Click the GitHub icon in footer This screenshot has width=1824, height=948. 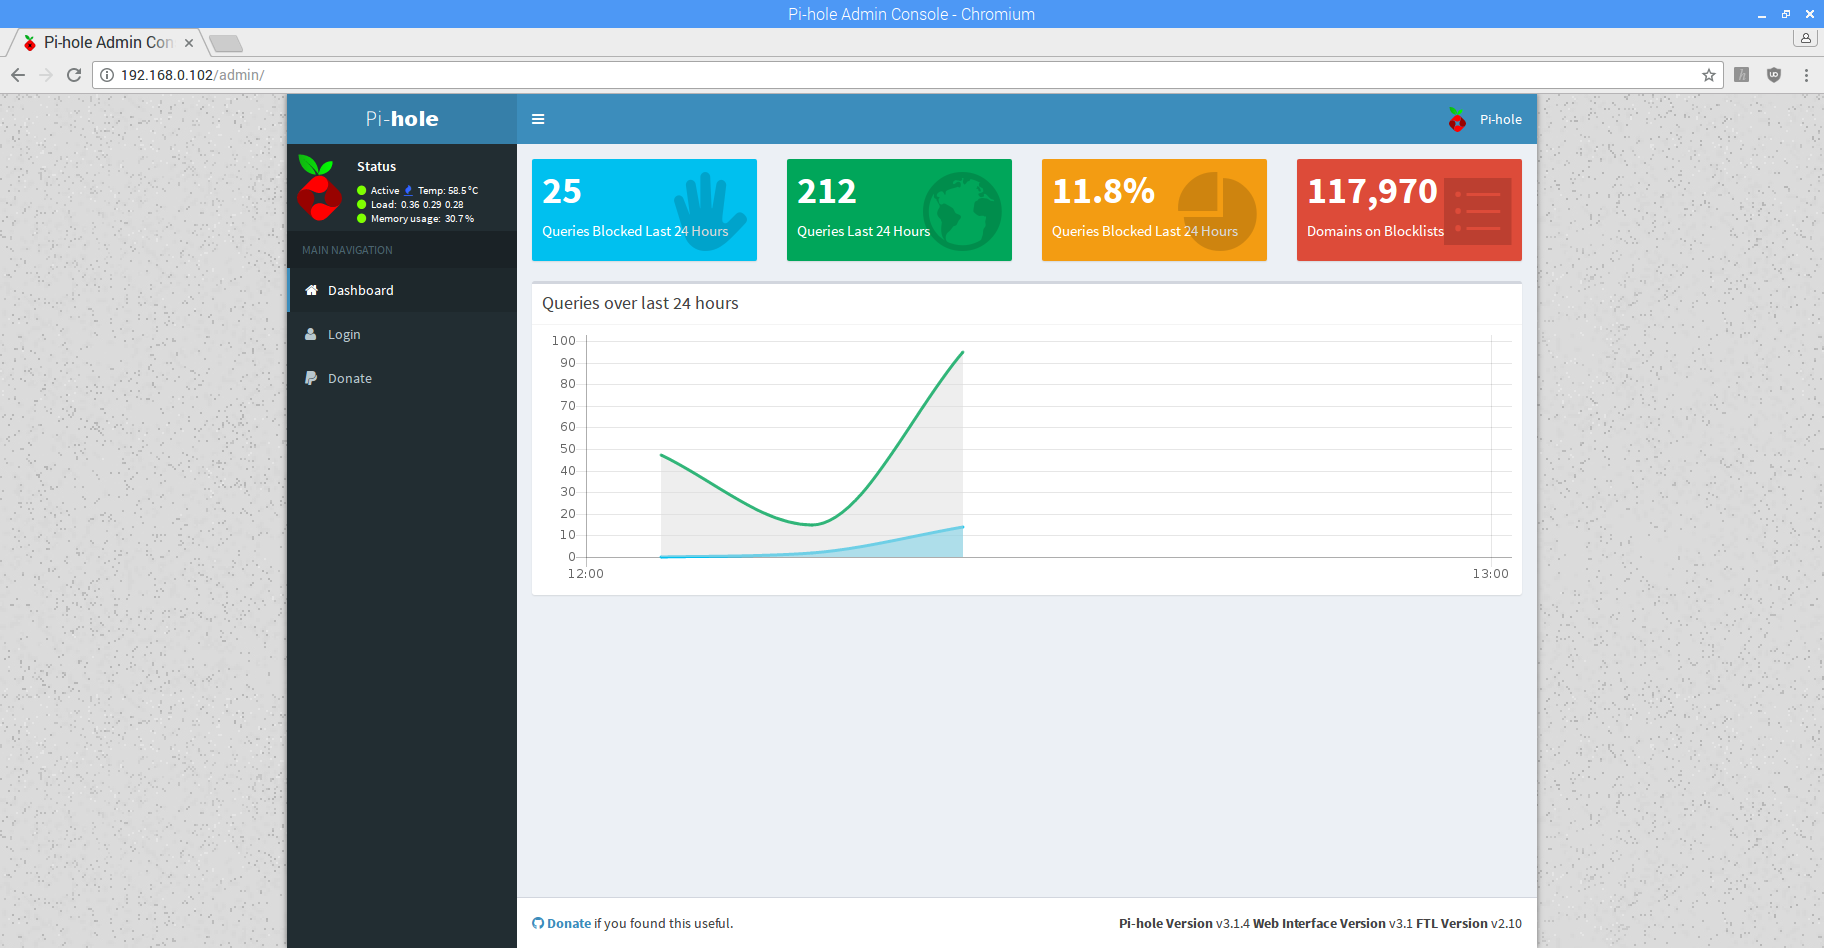coord(538,923)
